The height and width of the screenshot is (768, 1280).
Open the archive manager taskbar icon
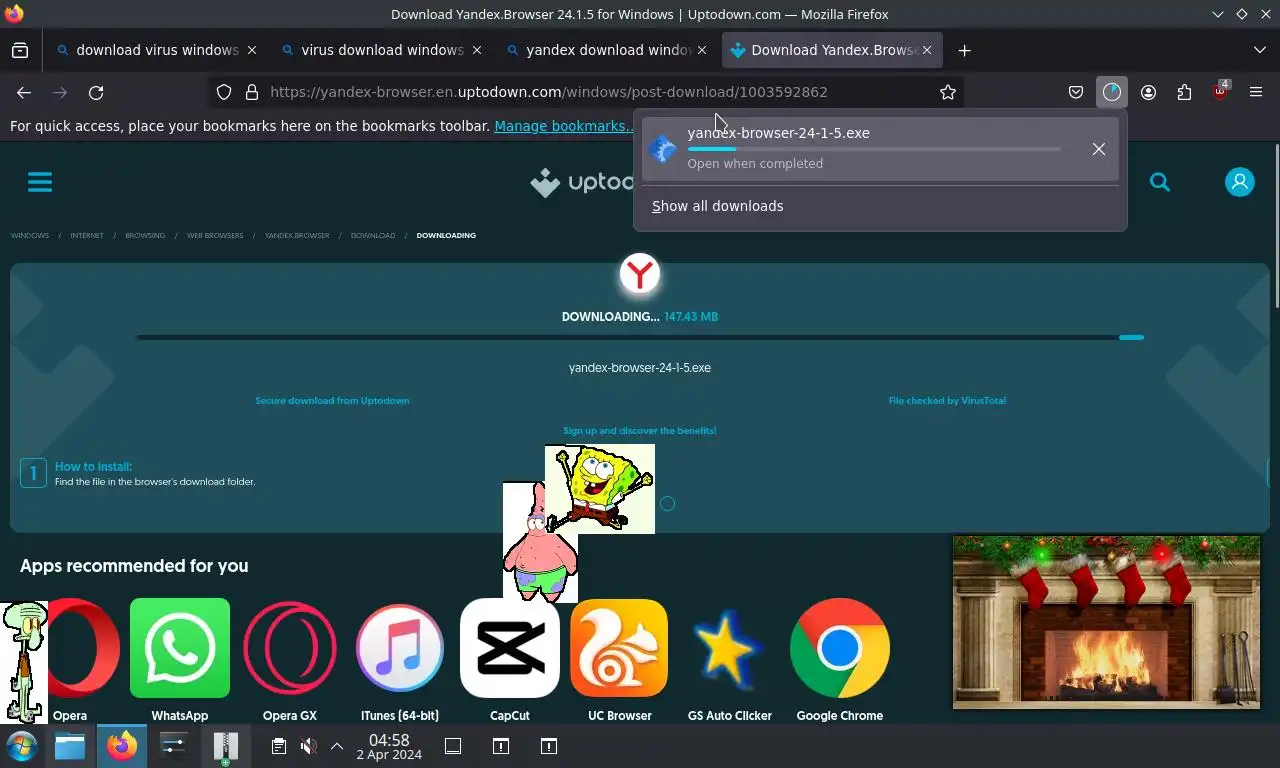pyautogui.click(x=225, y=746)
